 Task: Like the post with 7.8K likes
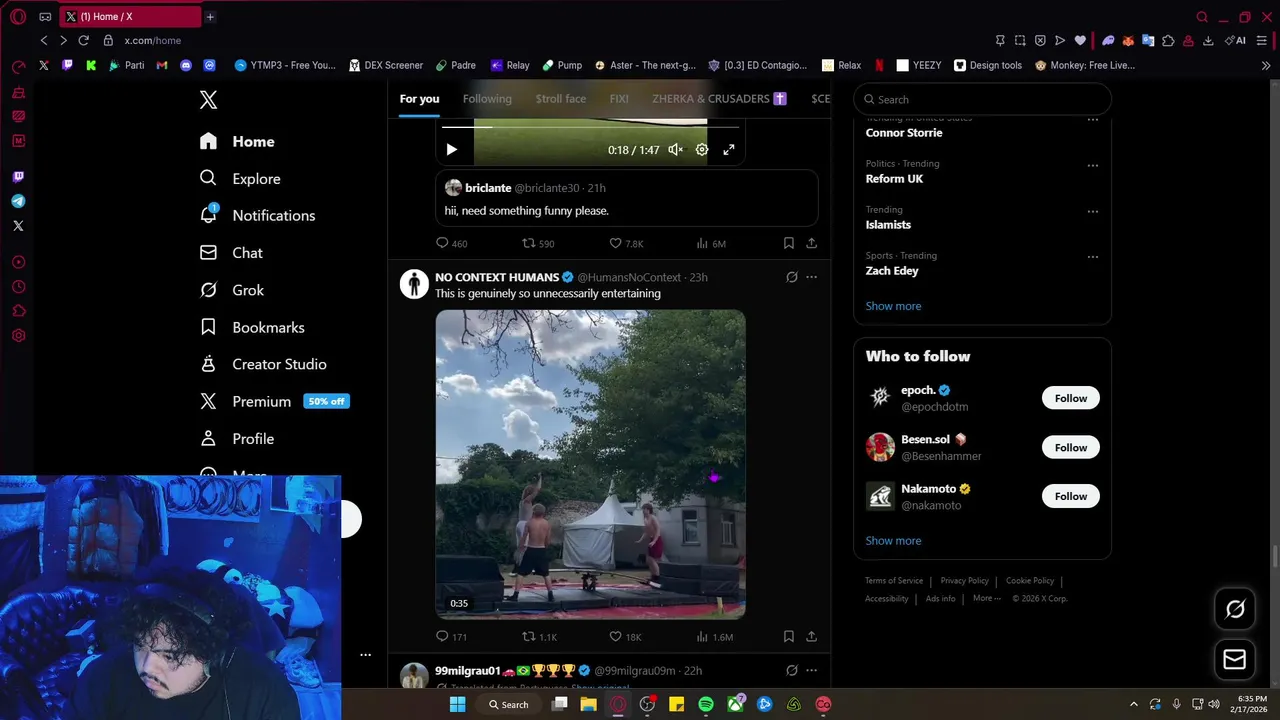tap(626, 243)
